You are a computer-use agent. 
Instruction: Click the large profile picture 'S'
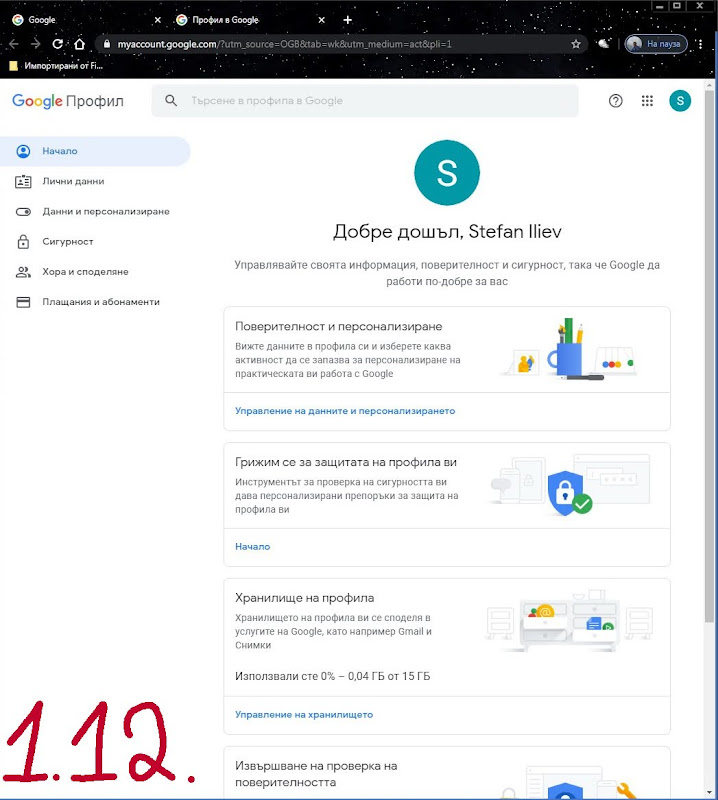point(447,172)
